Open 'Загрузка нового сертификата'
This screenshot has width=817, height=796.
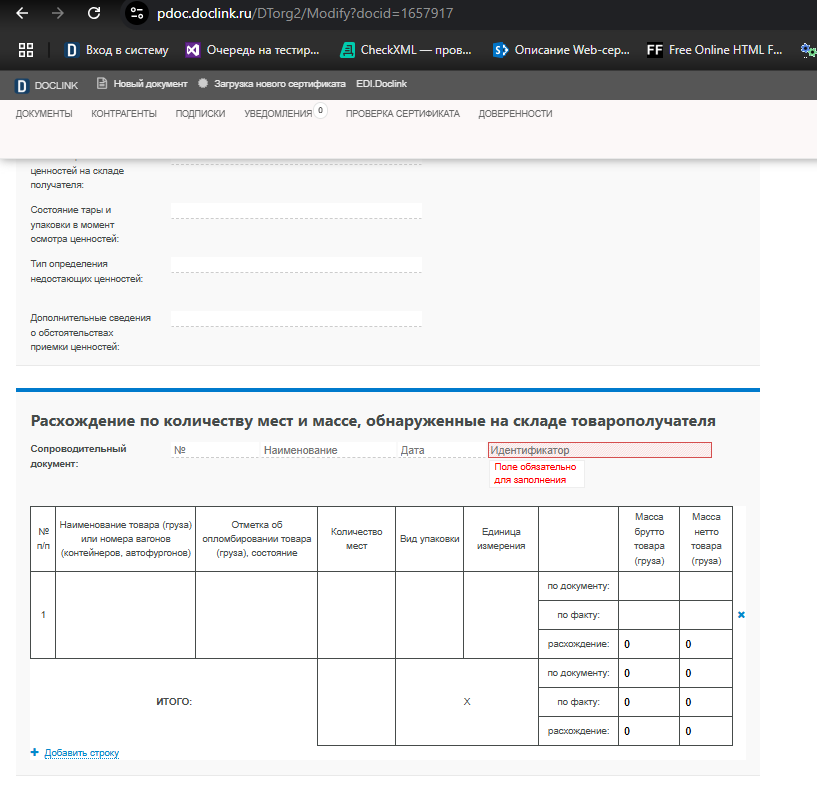271,84
